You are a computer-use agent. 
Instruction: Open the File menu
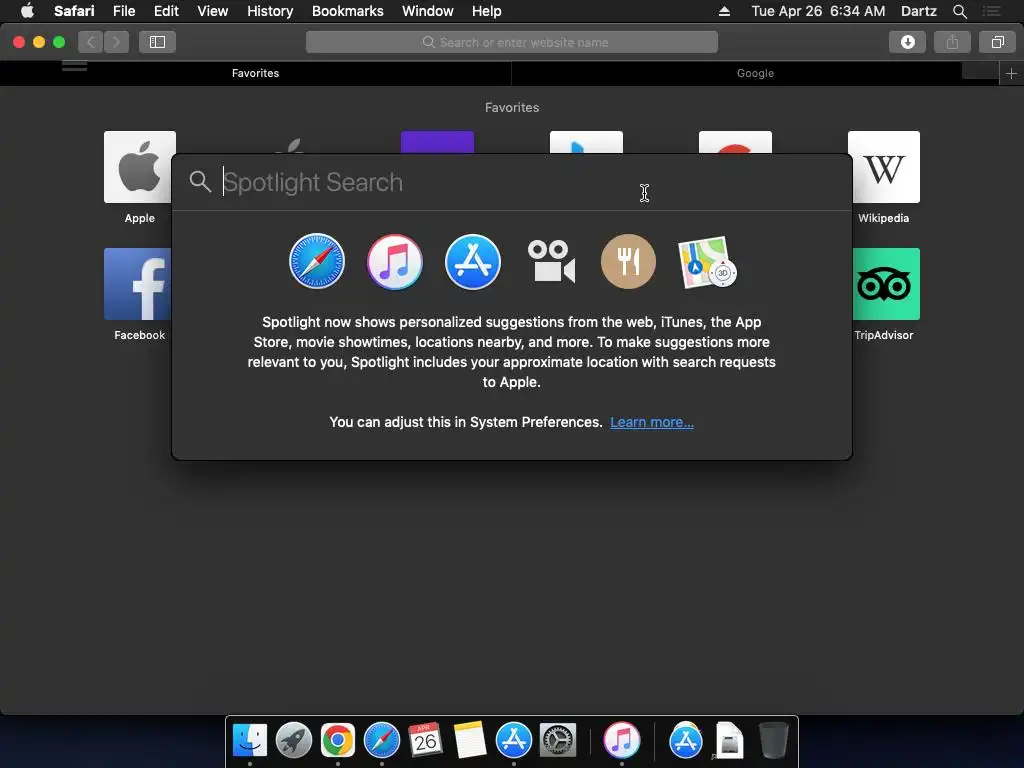124,11
